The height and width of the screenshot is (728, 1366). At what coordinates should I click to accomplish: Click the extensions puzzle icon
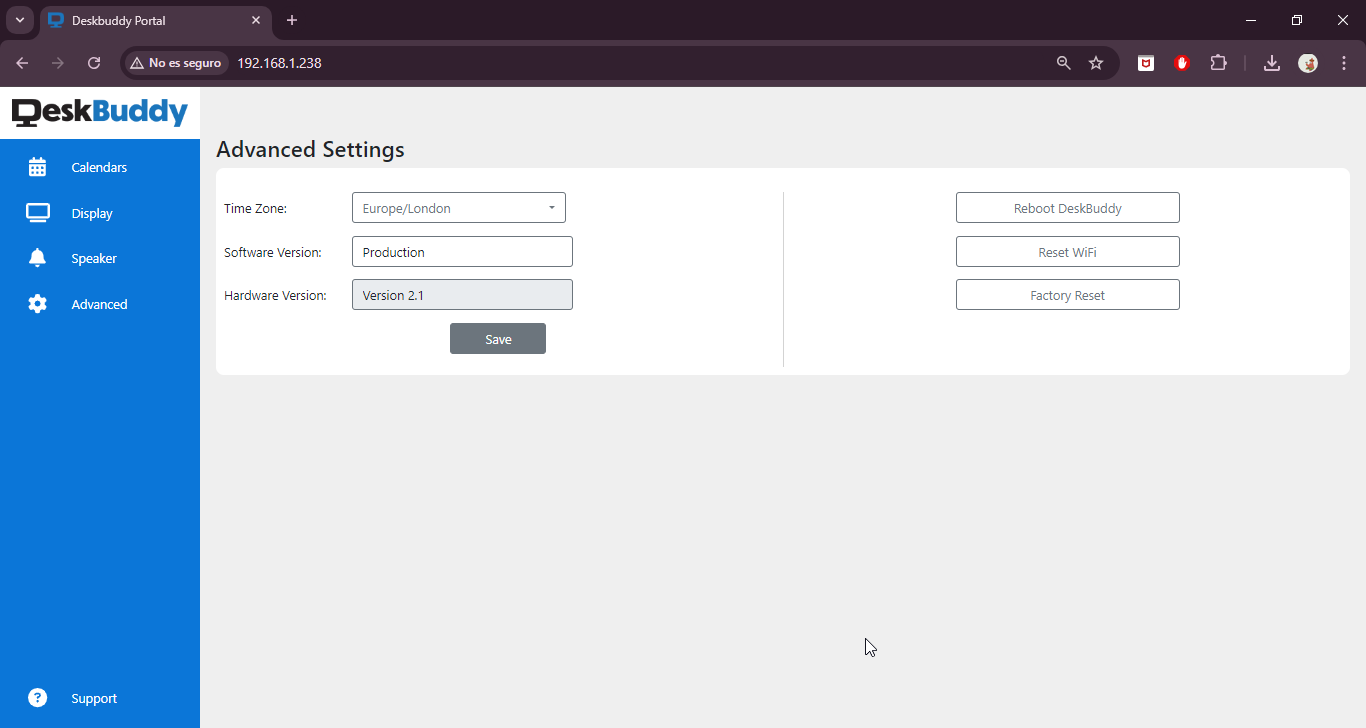click(x=1219, y=62)
